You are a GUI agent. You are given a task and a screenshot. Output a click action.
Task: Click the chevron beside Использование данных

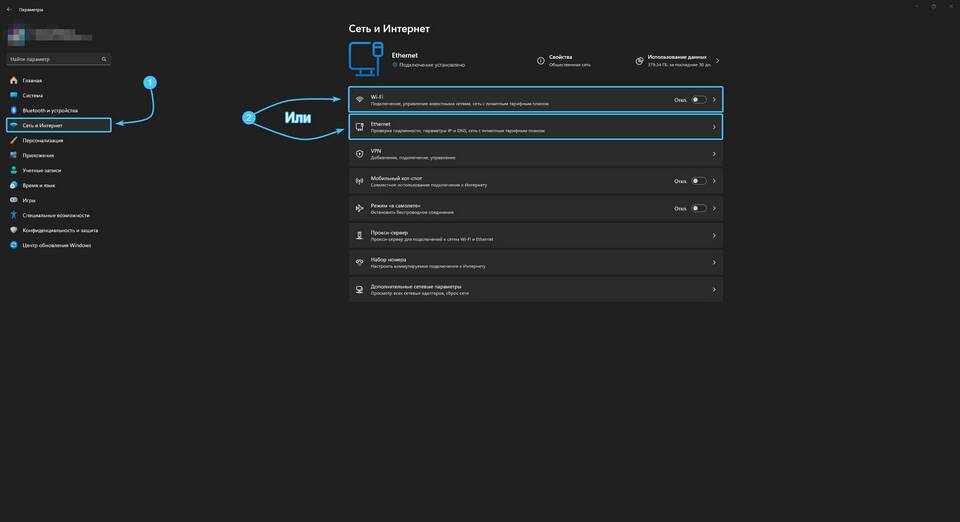pyautogui.click(x=718, y=61)
